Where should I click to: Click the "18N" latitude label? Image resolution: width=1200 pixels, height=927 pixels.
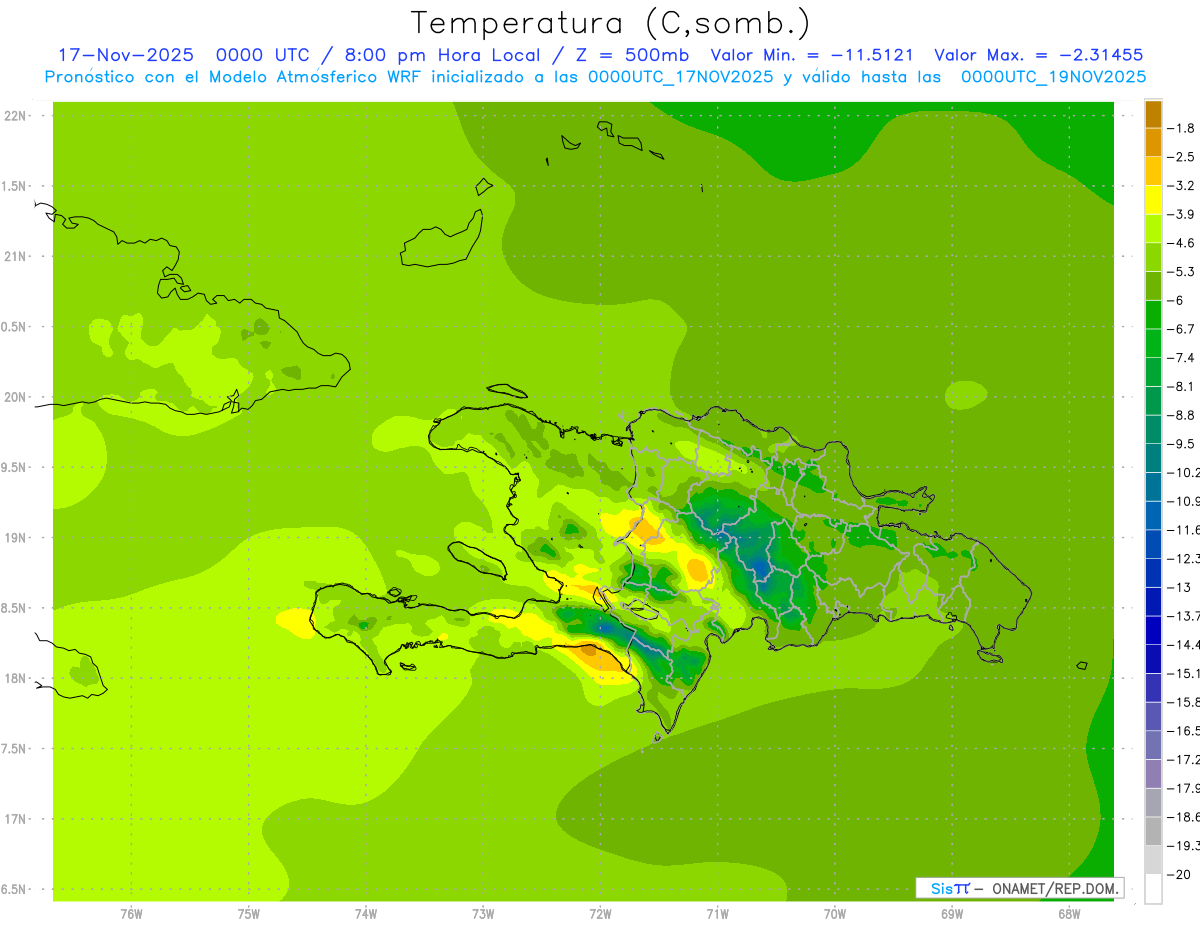tap(14, 678)
